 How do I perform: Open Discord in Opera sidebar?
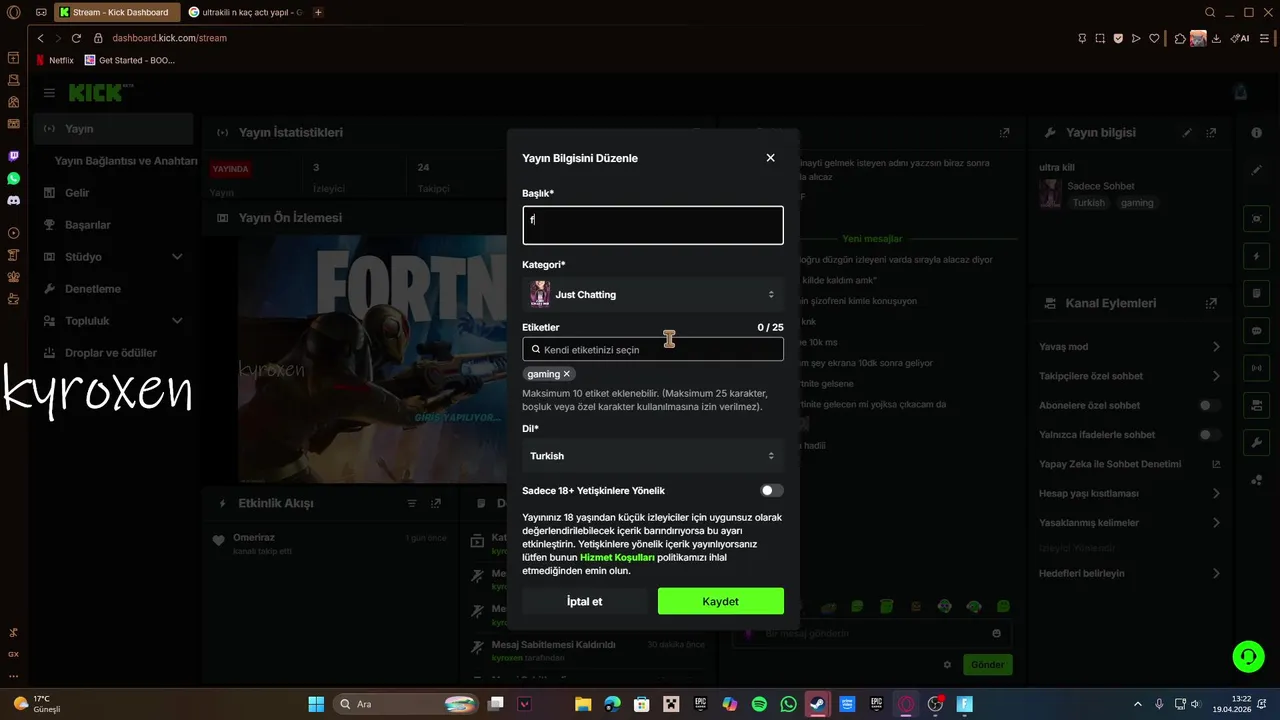point(13,200)
